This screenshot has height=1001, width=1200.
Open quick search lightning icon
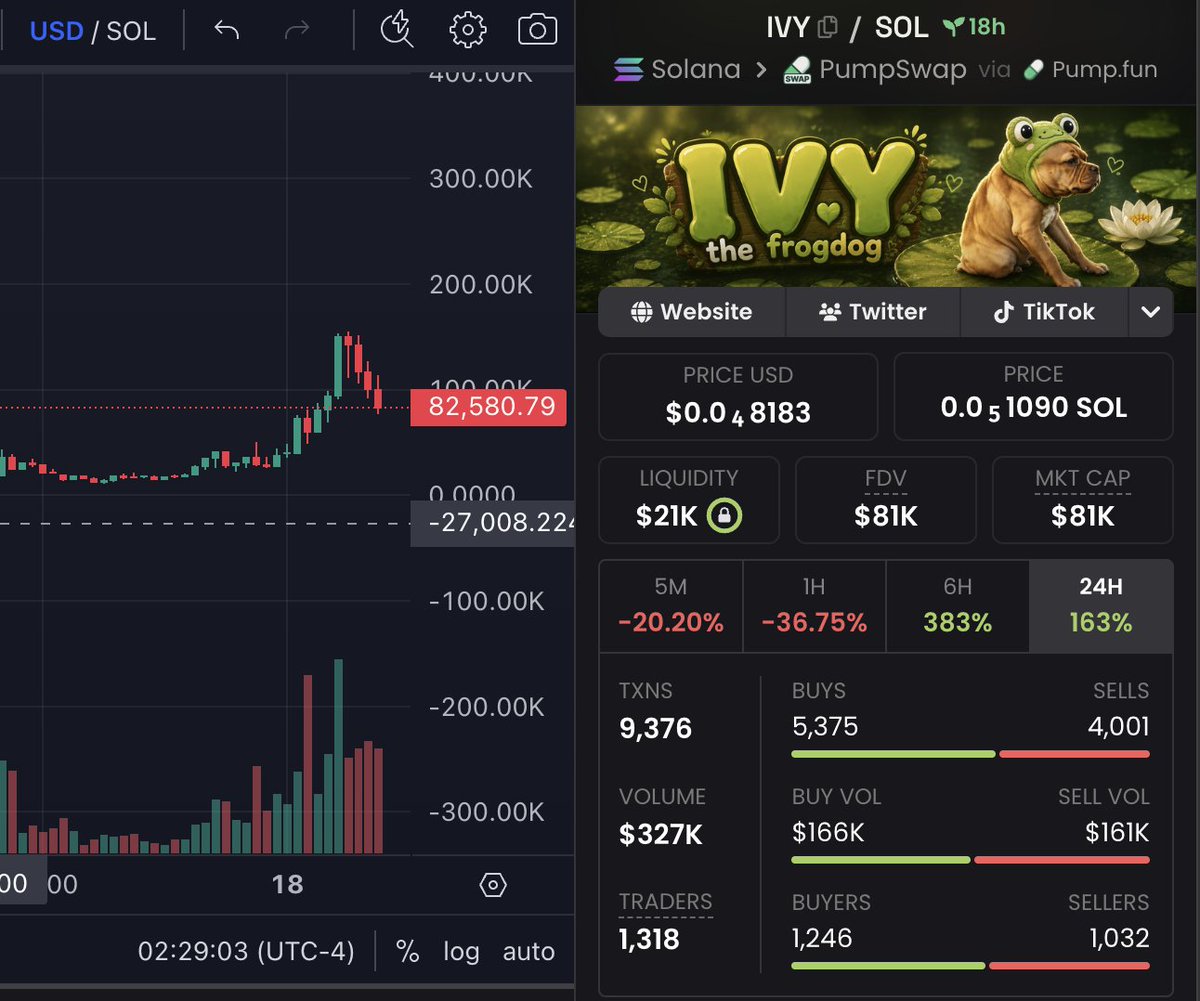(397, 30)
